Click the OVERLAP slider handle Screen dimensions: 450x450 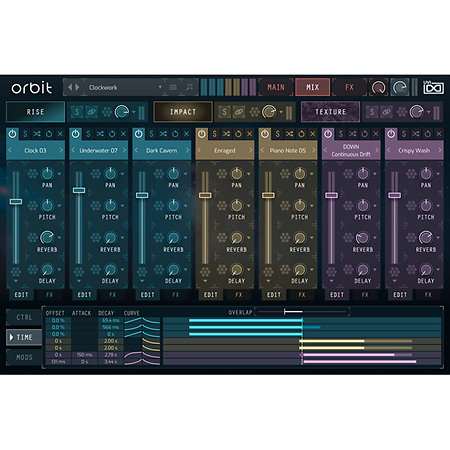(285, 312)
